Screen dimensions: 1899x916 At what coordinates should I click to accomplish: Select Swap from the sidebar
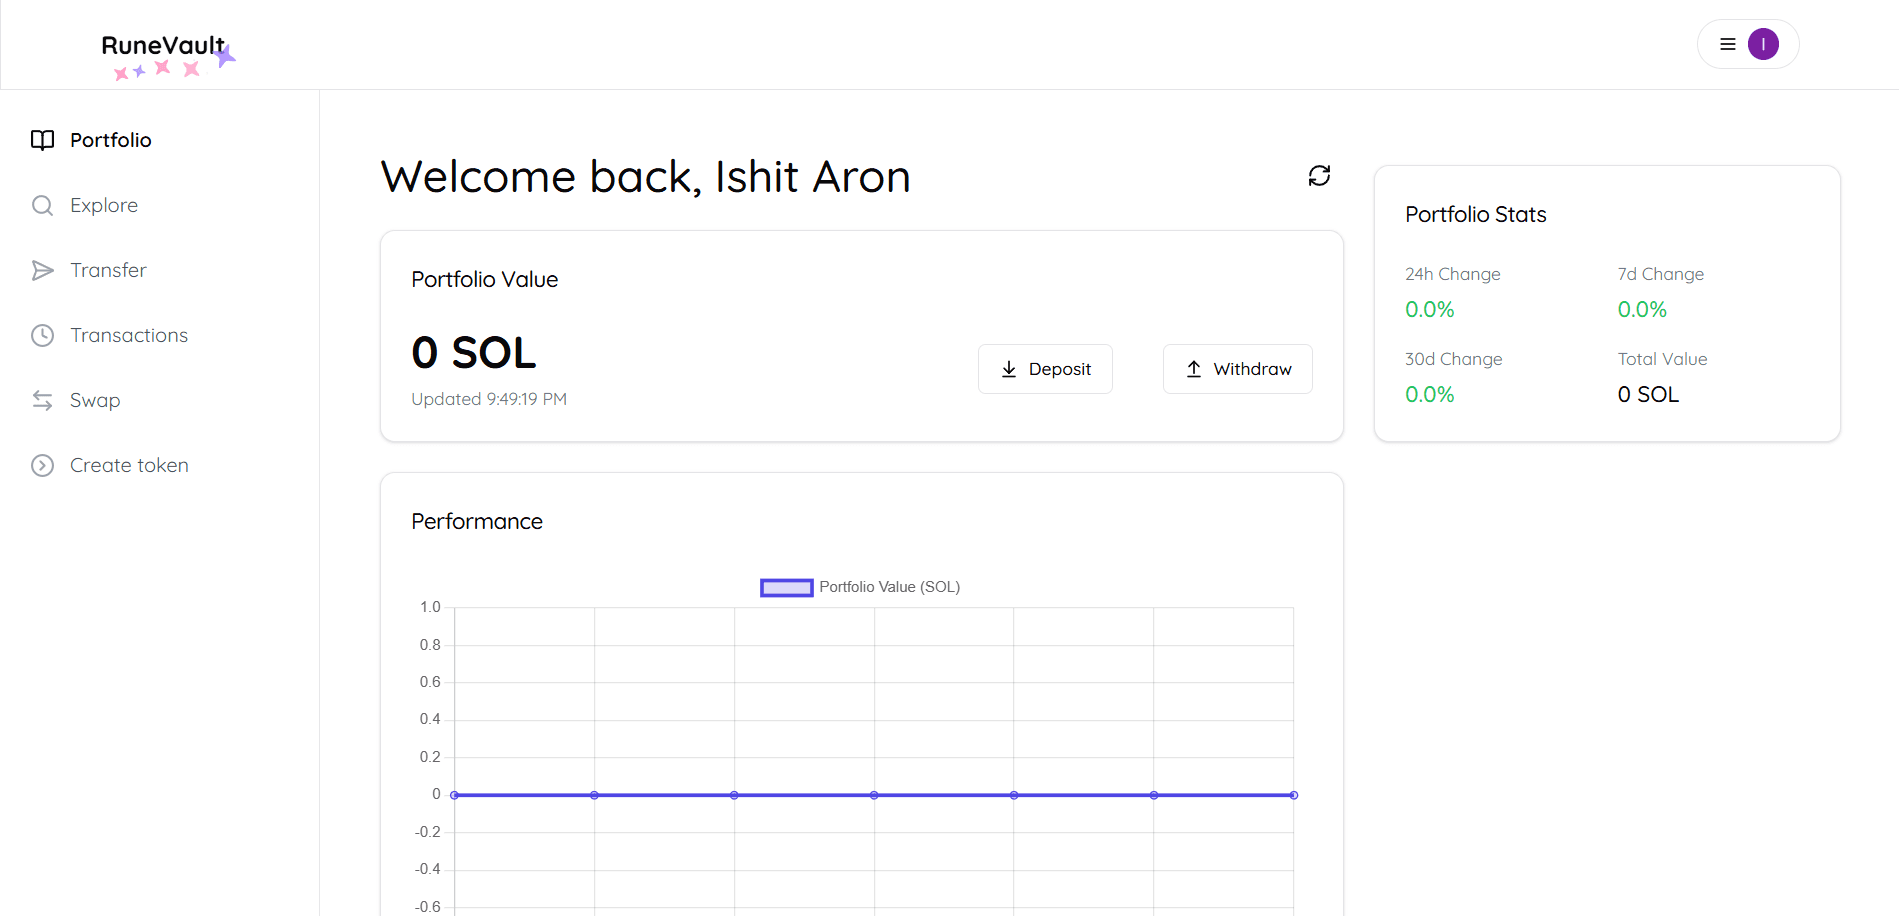(x=95, y=400)
